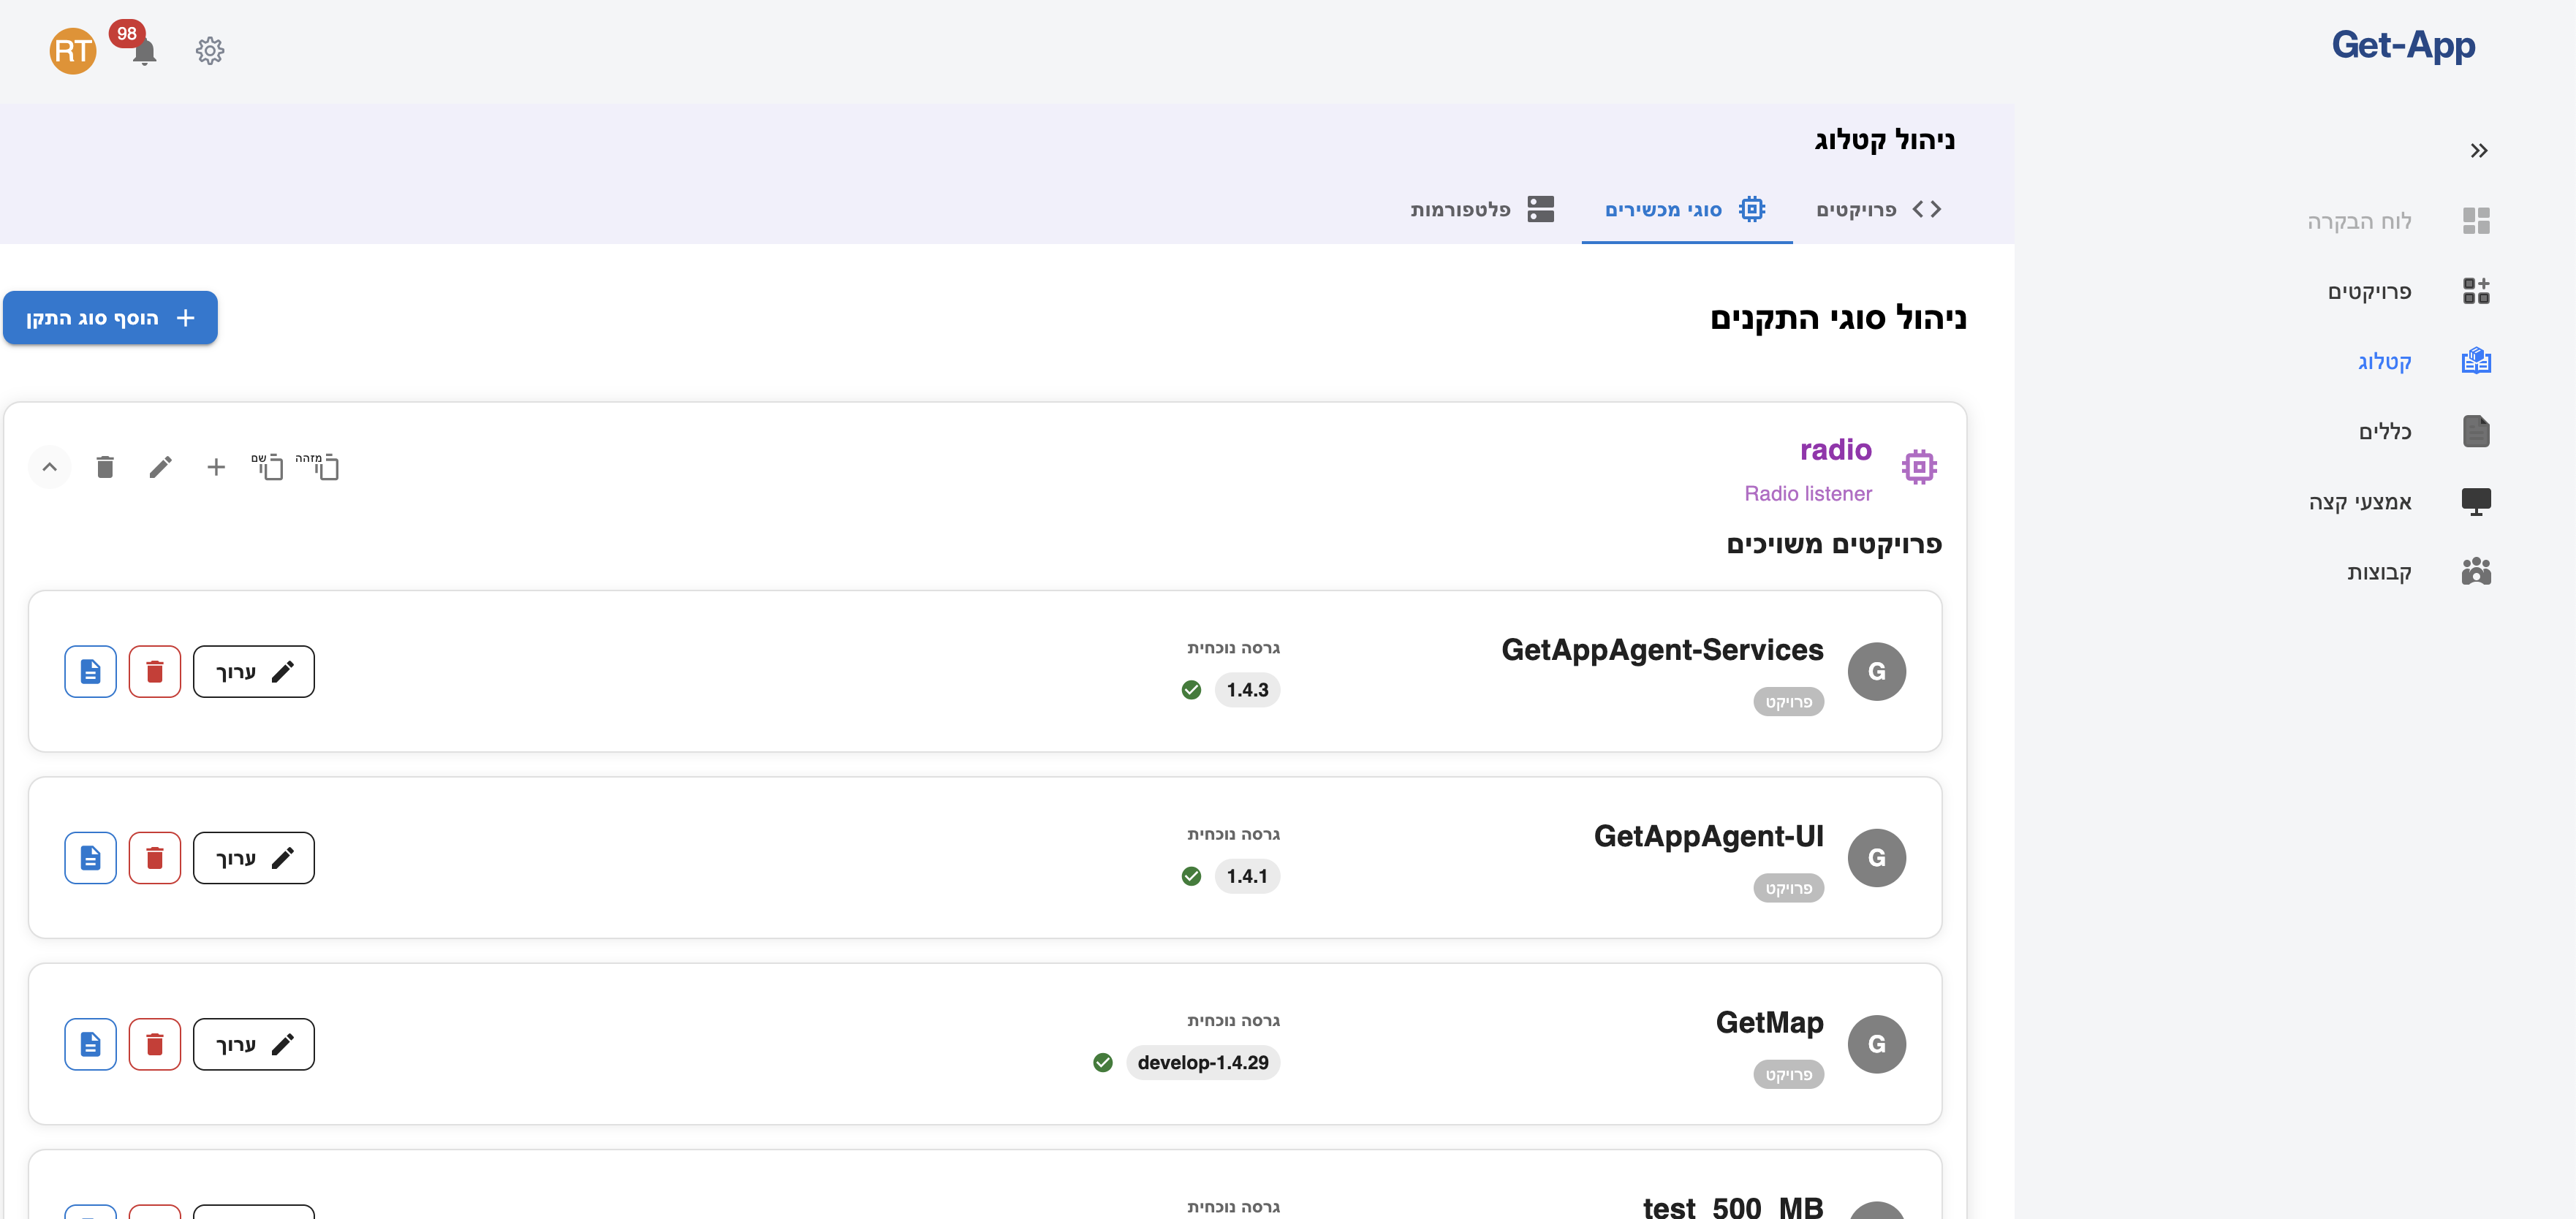Edit the radio device type with pencil icon

(x=160, y=467)
